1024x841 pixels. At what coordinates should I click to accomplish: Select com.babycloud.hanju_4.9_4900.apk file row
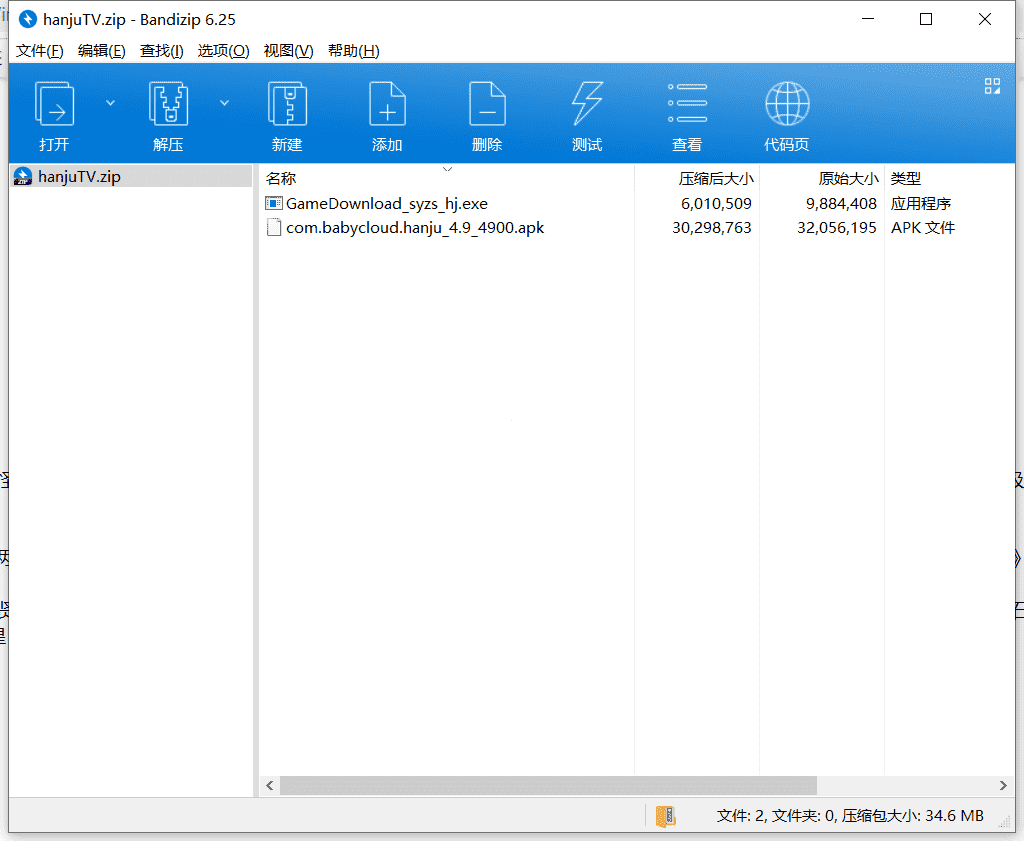tap(637, 228)
